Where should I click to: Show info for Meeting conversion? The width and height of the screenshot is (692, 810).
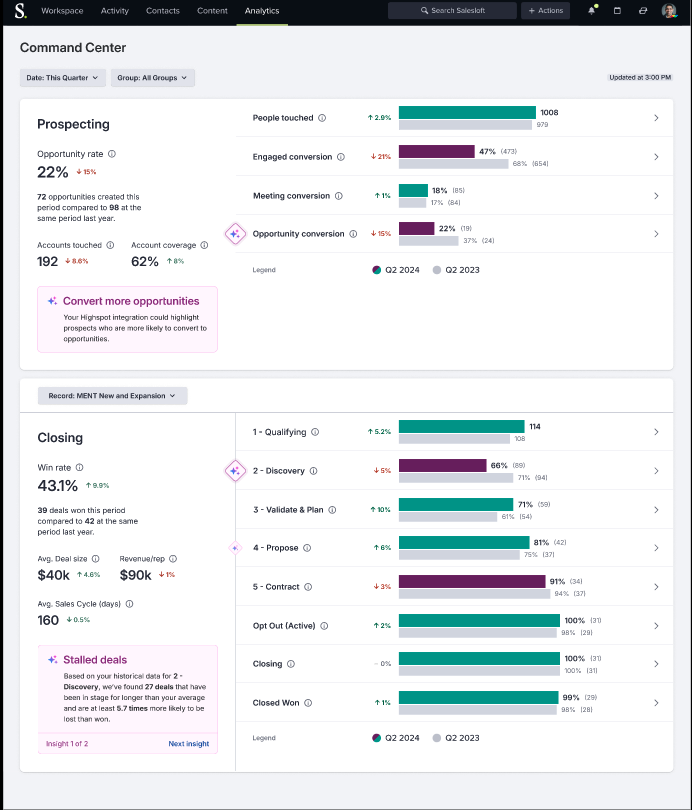coord(339,196)
